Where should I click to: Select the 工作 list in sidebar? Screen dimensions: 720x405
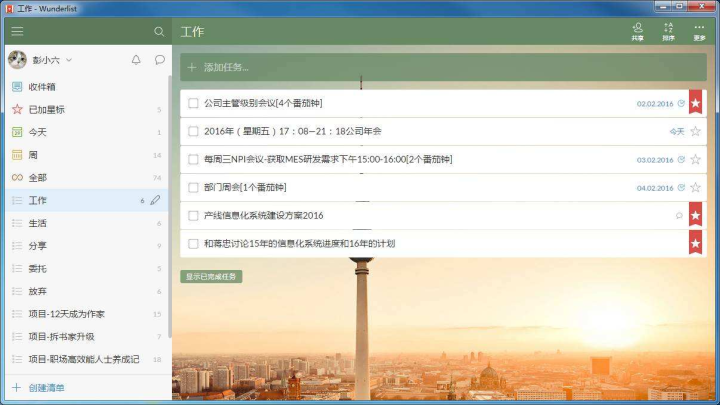pyautogui.click(x=87, y=200)
